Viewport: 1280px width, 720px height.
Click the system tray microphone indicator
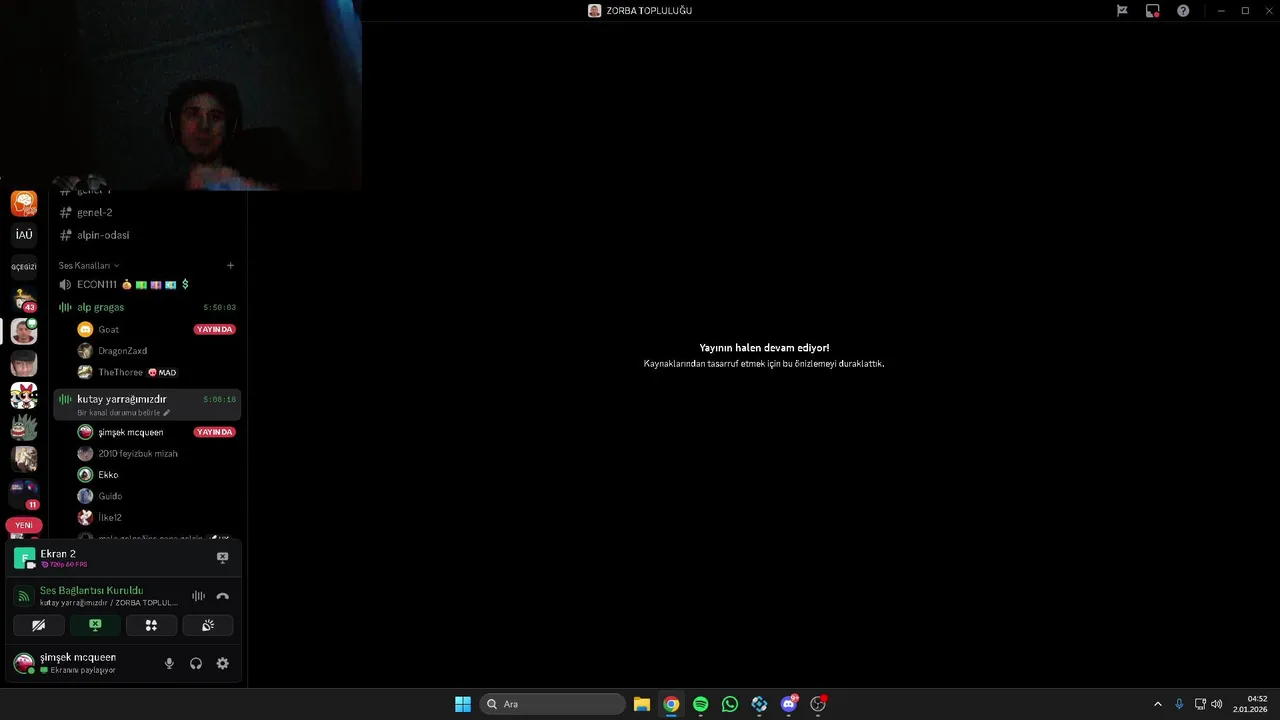(x=1179, y=704)
